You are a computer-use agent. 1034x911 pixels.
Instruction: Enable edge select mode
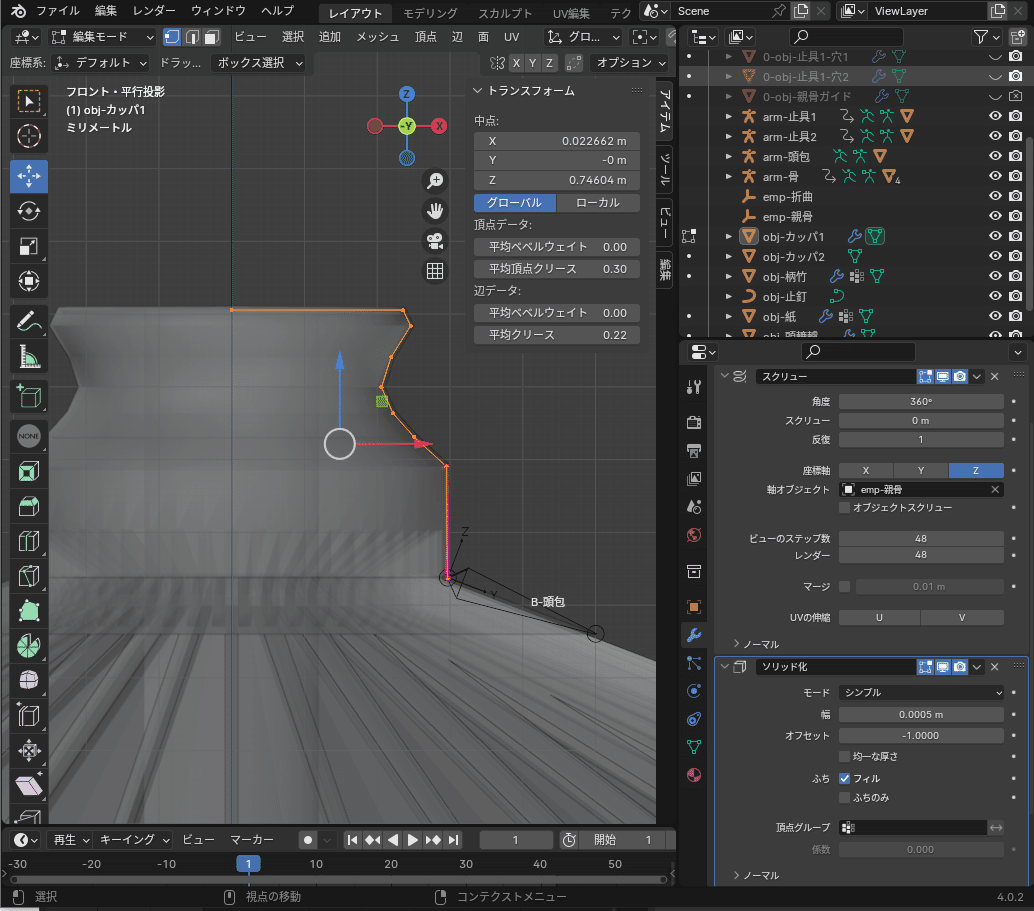click(192, 37)
